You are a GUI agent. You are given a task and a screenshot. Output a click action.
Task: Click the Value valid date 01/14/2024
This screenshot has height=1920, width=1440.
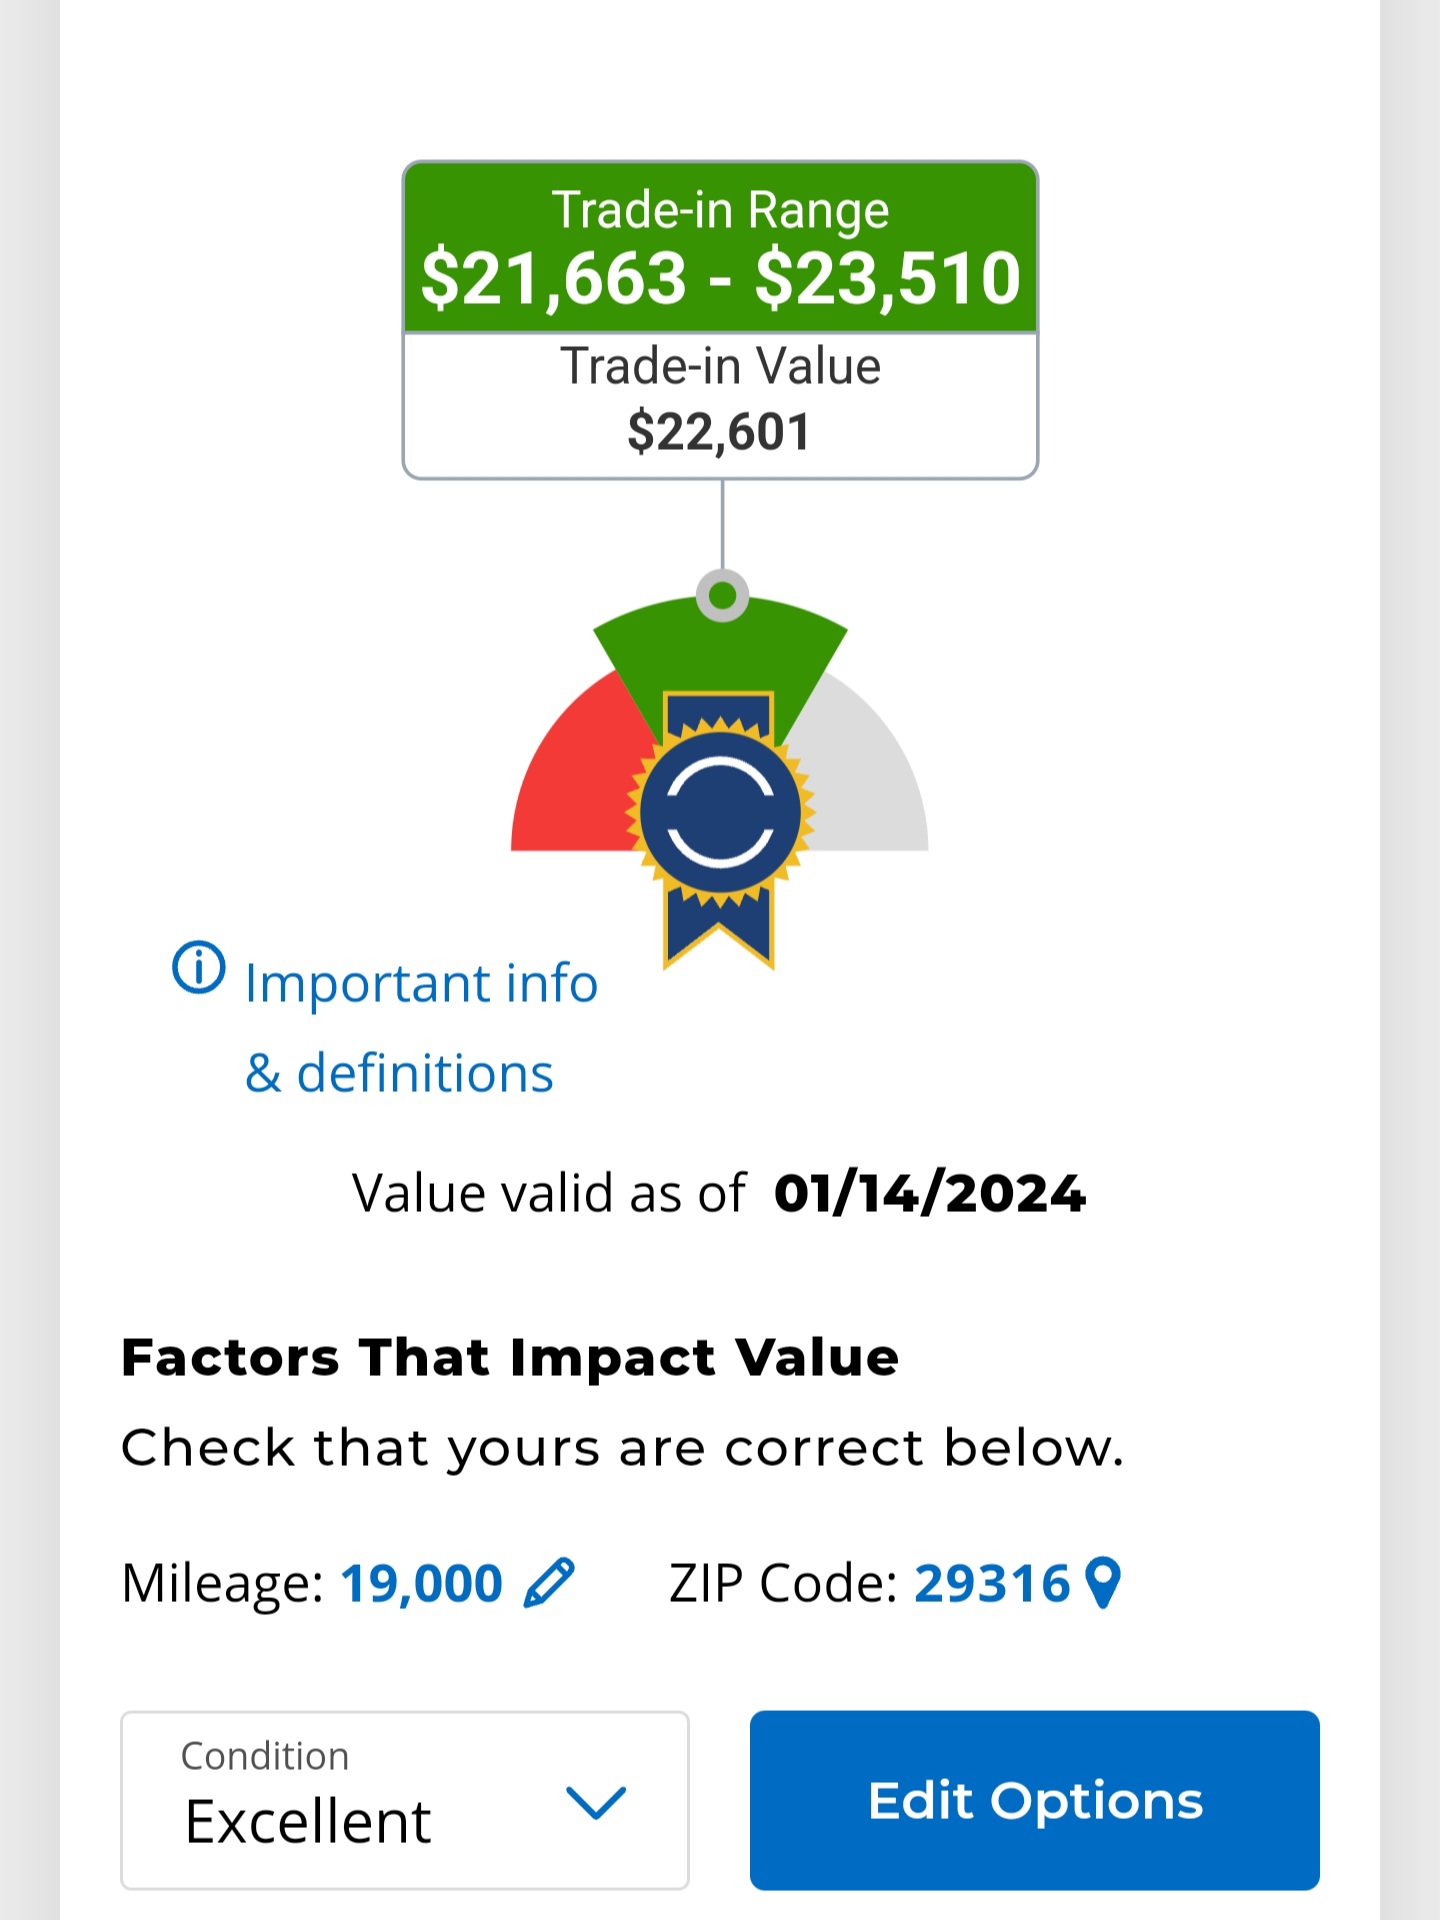point(930,1194)
